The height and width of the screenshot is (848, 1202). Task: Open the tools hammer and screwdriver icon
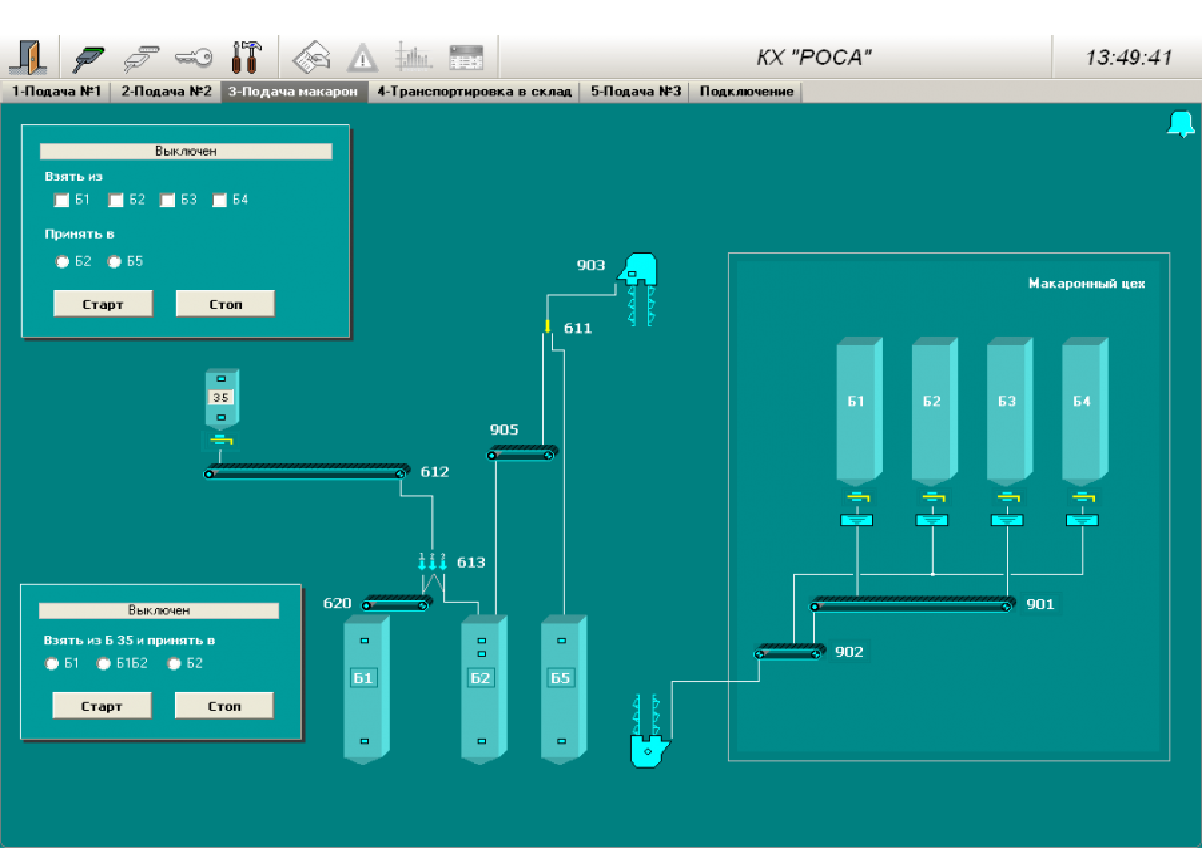244,57
